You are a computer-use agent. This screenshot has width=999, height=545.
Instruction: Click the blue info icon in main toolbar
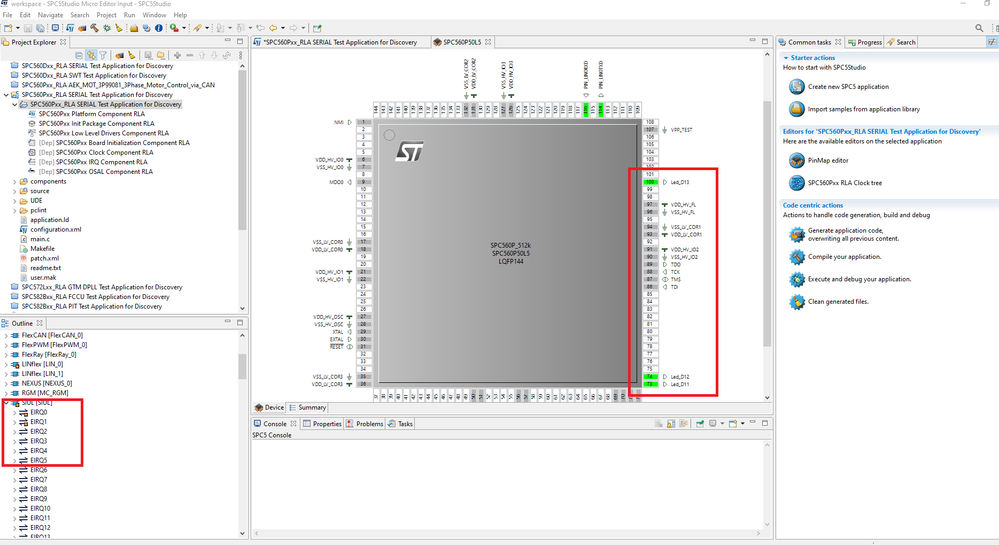pyautogui.click(x=159, y=28)
